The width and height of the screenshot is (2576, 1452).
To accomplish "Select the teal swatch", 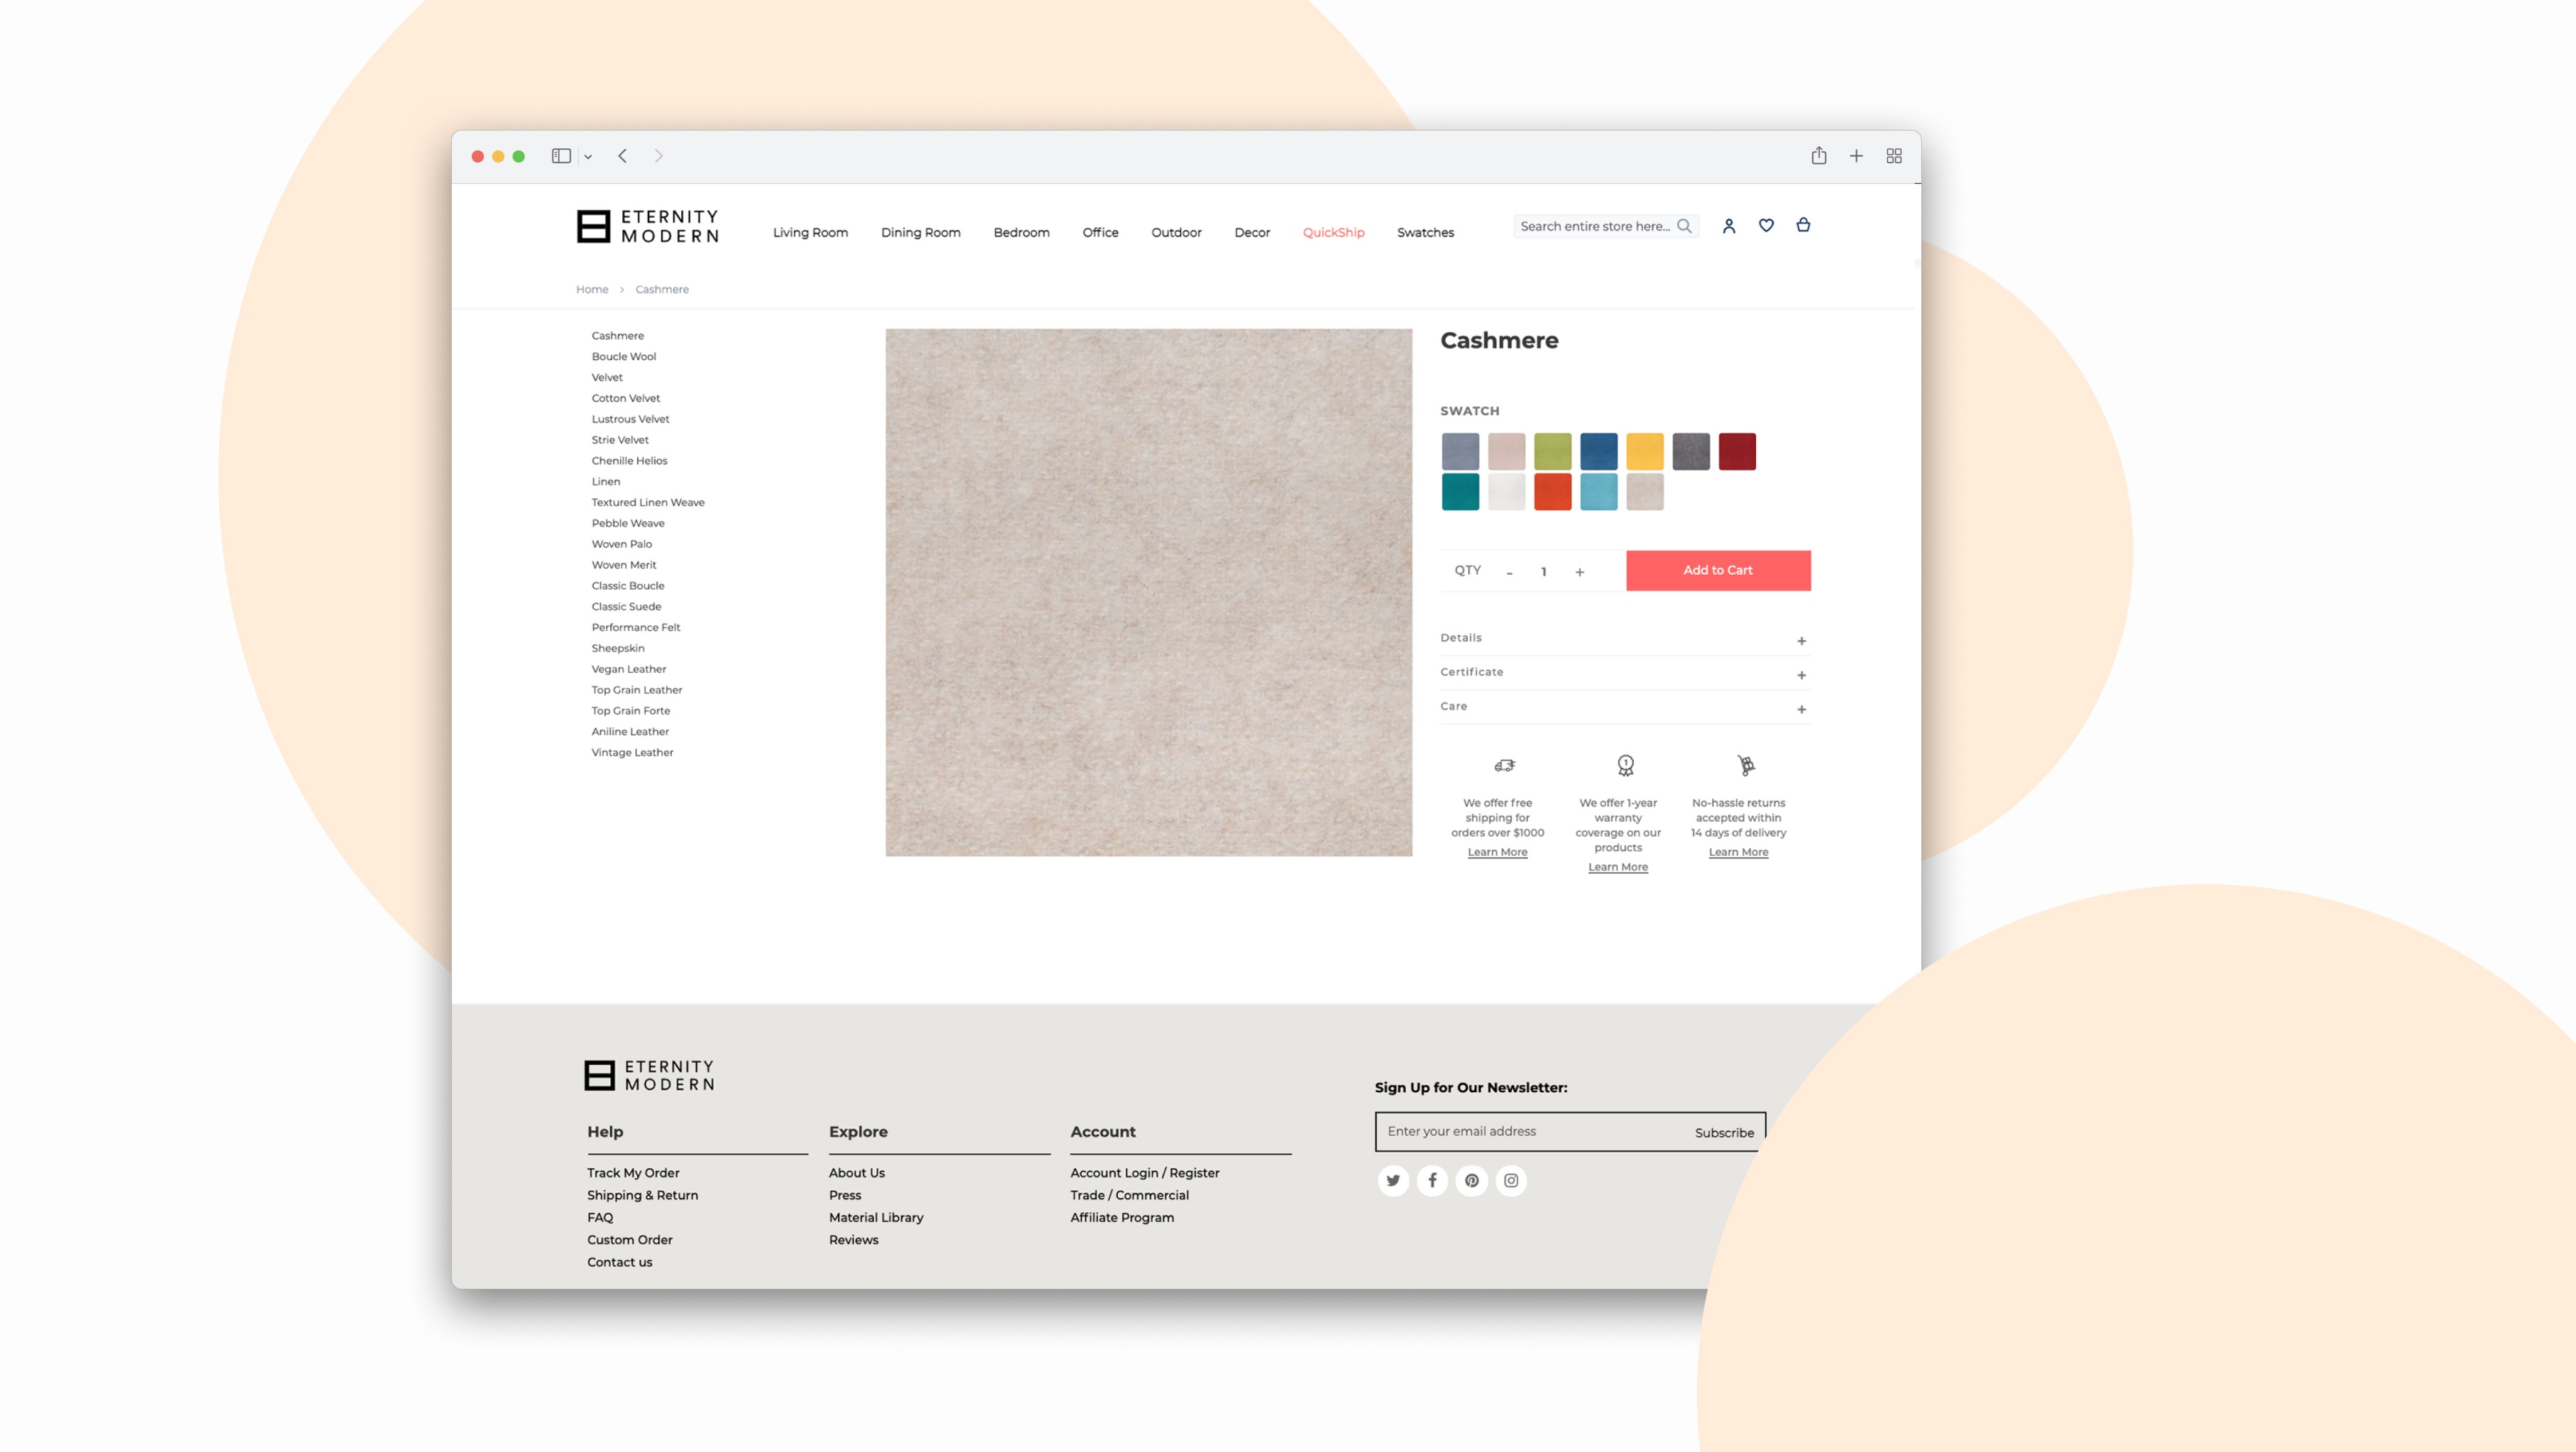I will [1461, 492].
